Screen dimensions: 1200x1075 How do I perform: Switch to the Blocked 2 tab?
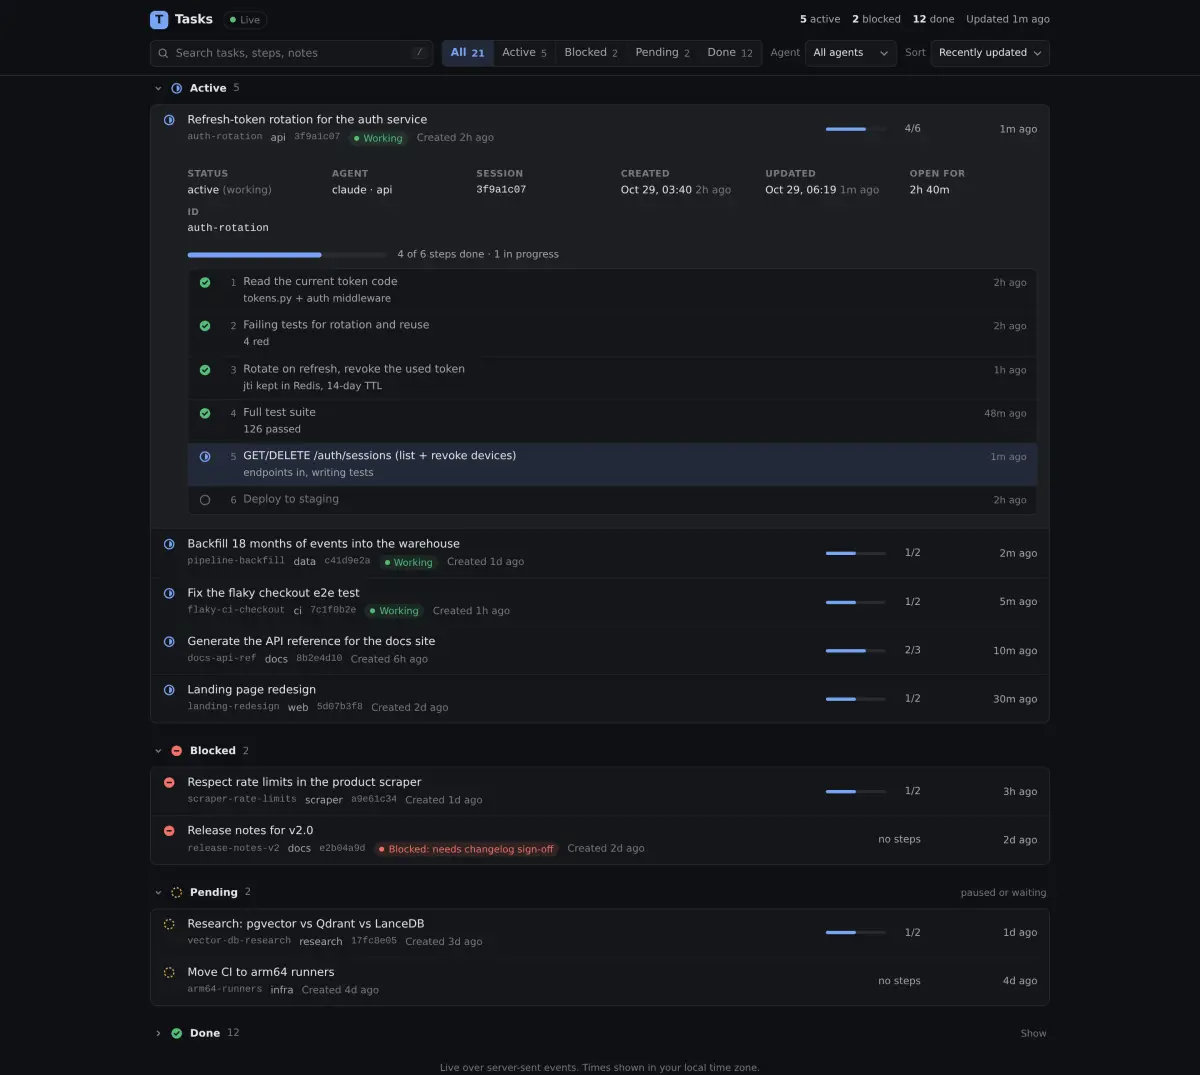click(x=591, y=53)
